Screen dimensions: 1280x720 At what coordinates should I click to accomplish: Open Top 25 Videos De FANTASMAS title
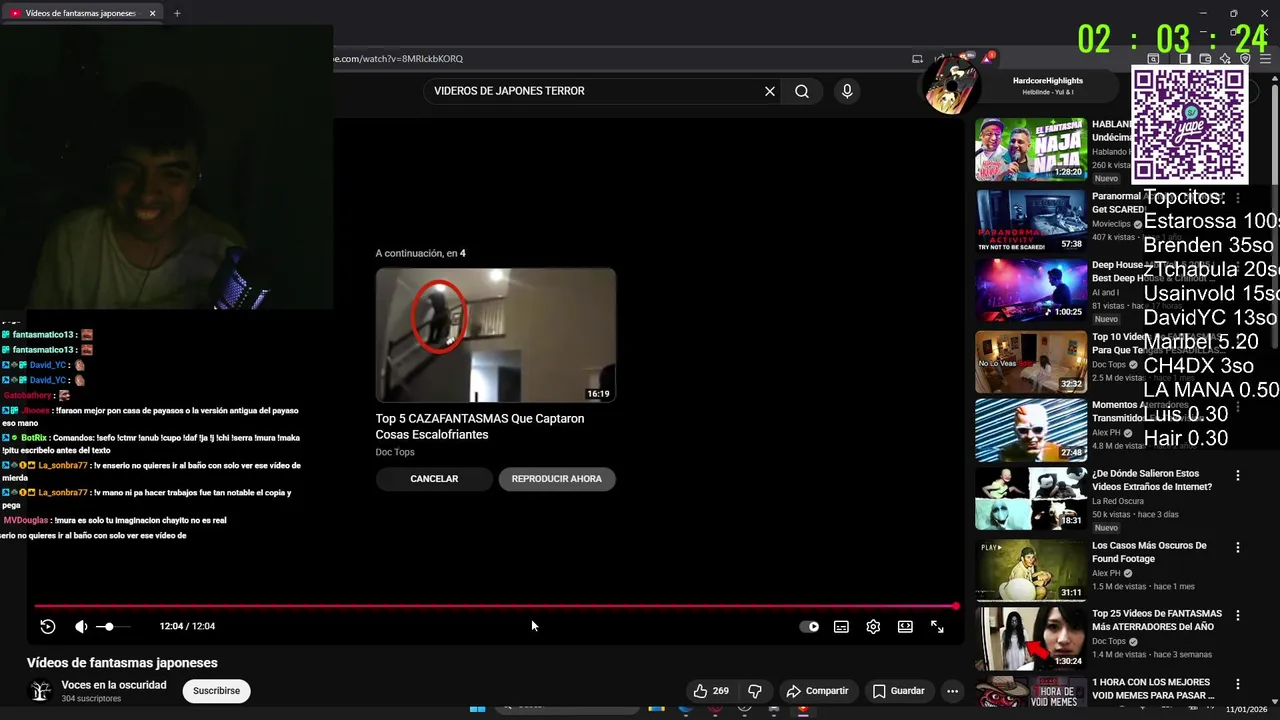1157,620
